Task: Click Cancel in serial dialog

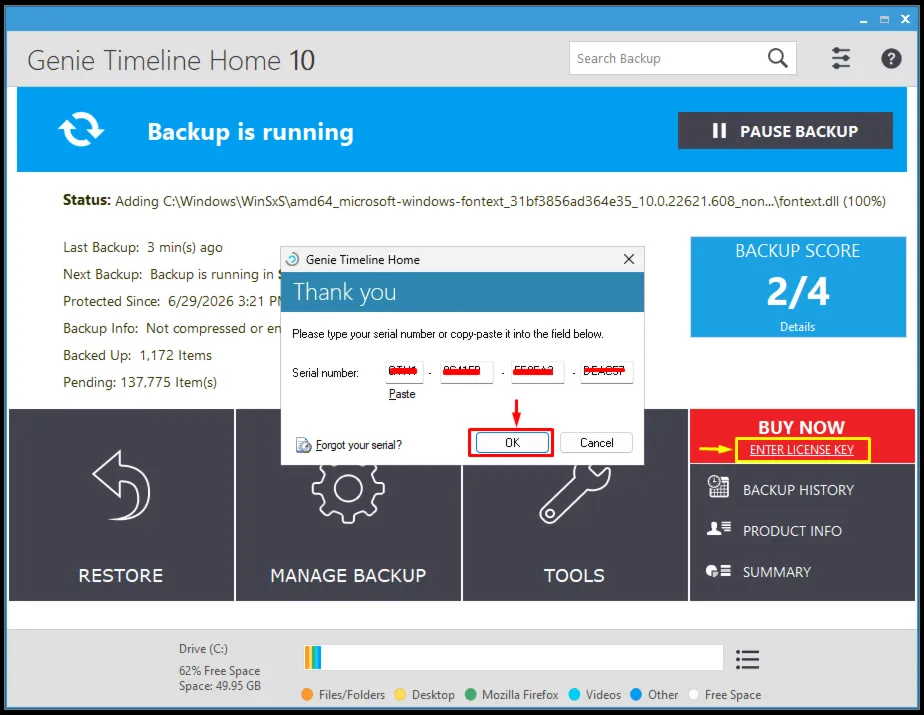Action: tap(596, 443)
